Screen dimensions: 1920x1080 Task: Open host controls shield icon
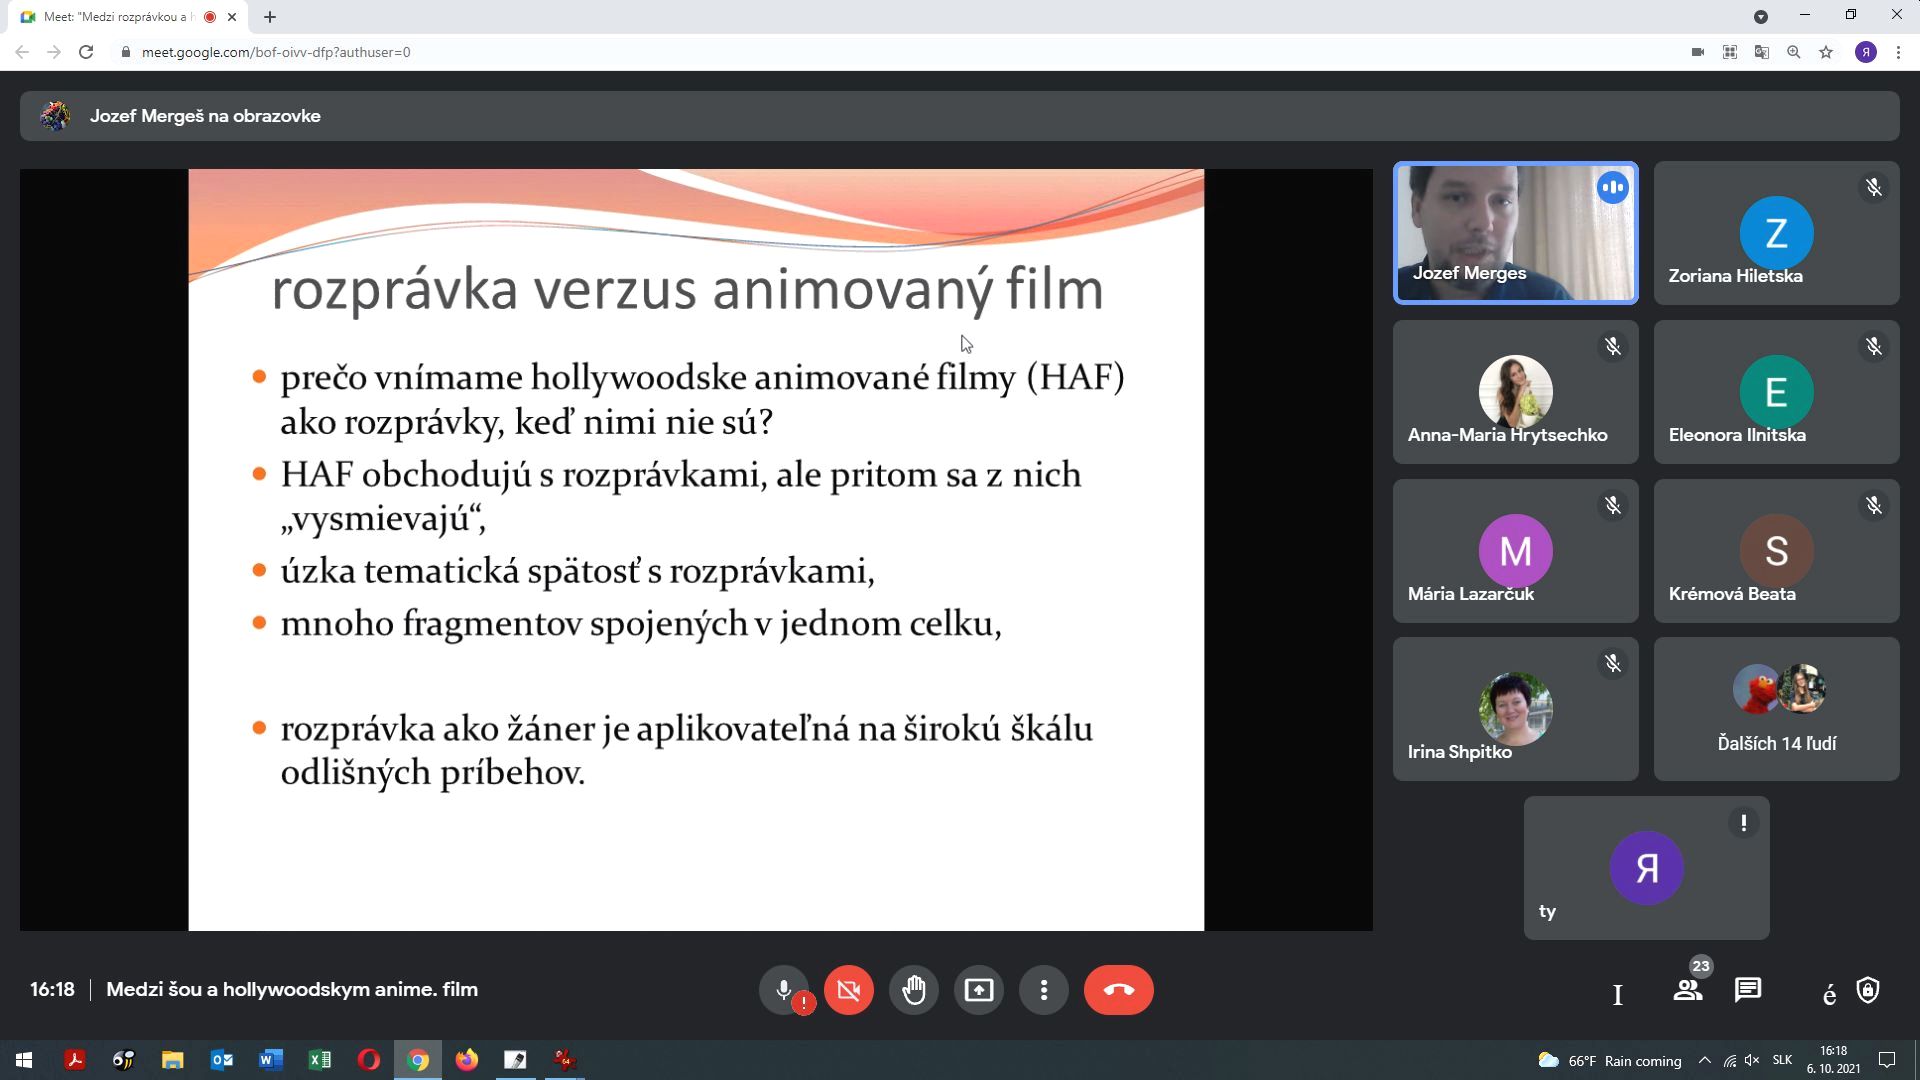(1868, 990)
